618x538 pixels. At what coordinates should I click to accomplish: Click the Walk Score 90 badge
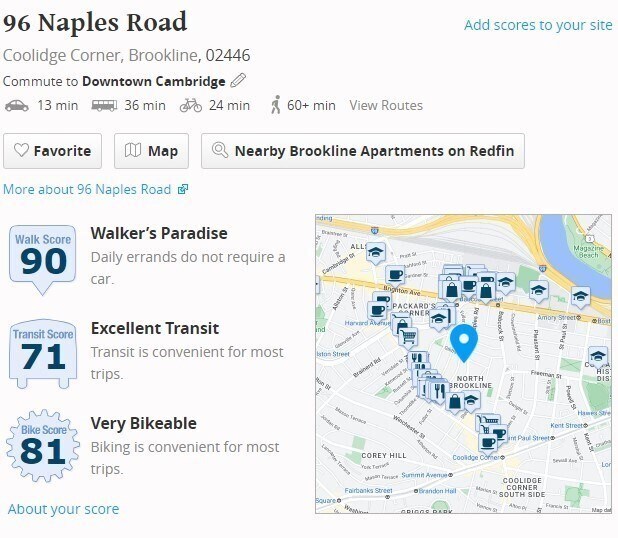click(x=42, y=258)
